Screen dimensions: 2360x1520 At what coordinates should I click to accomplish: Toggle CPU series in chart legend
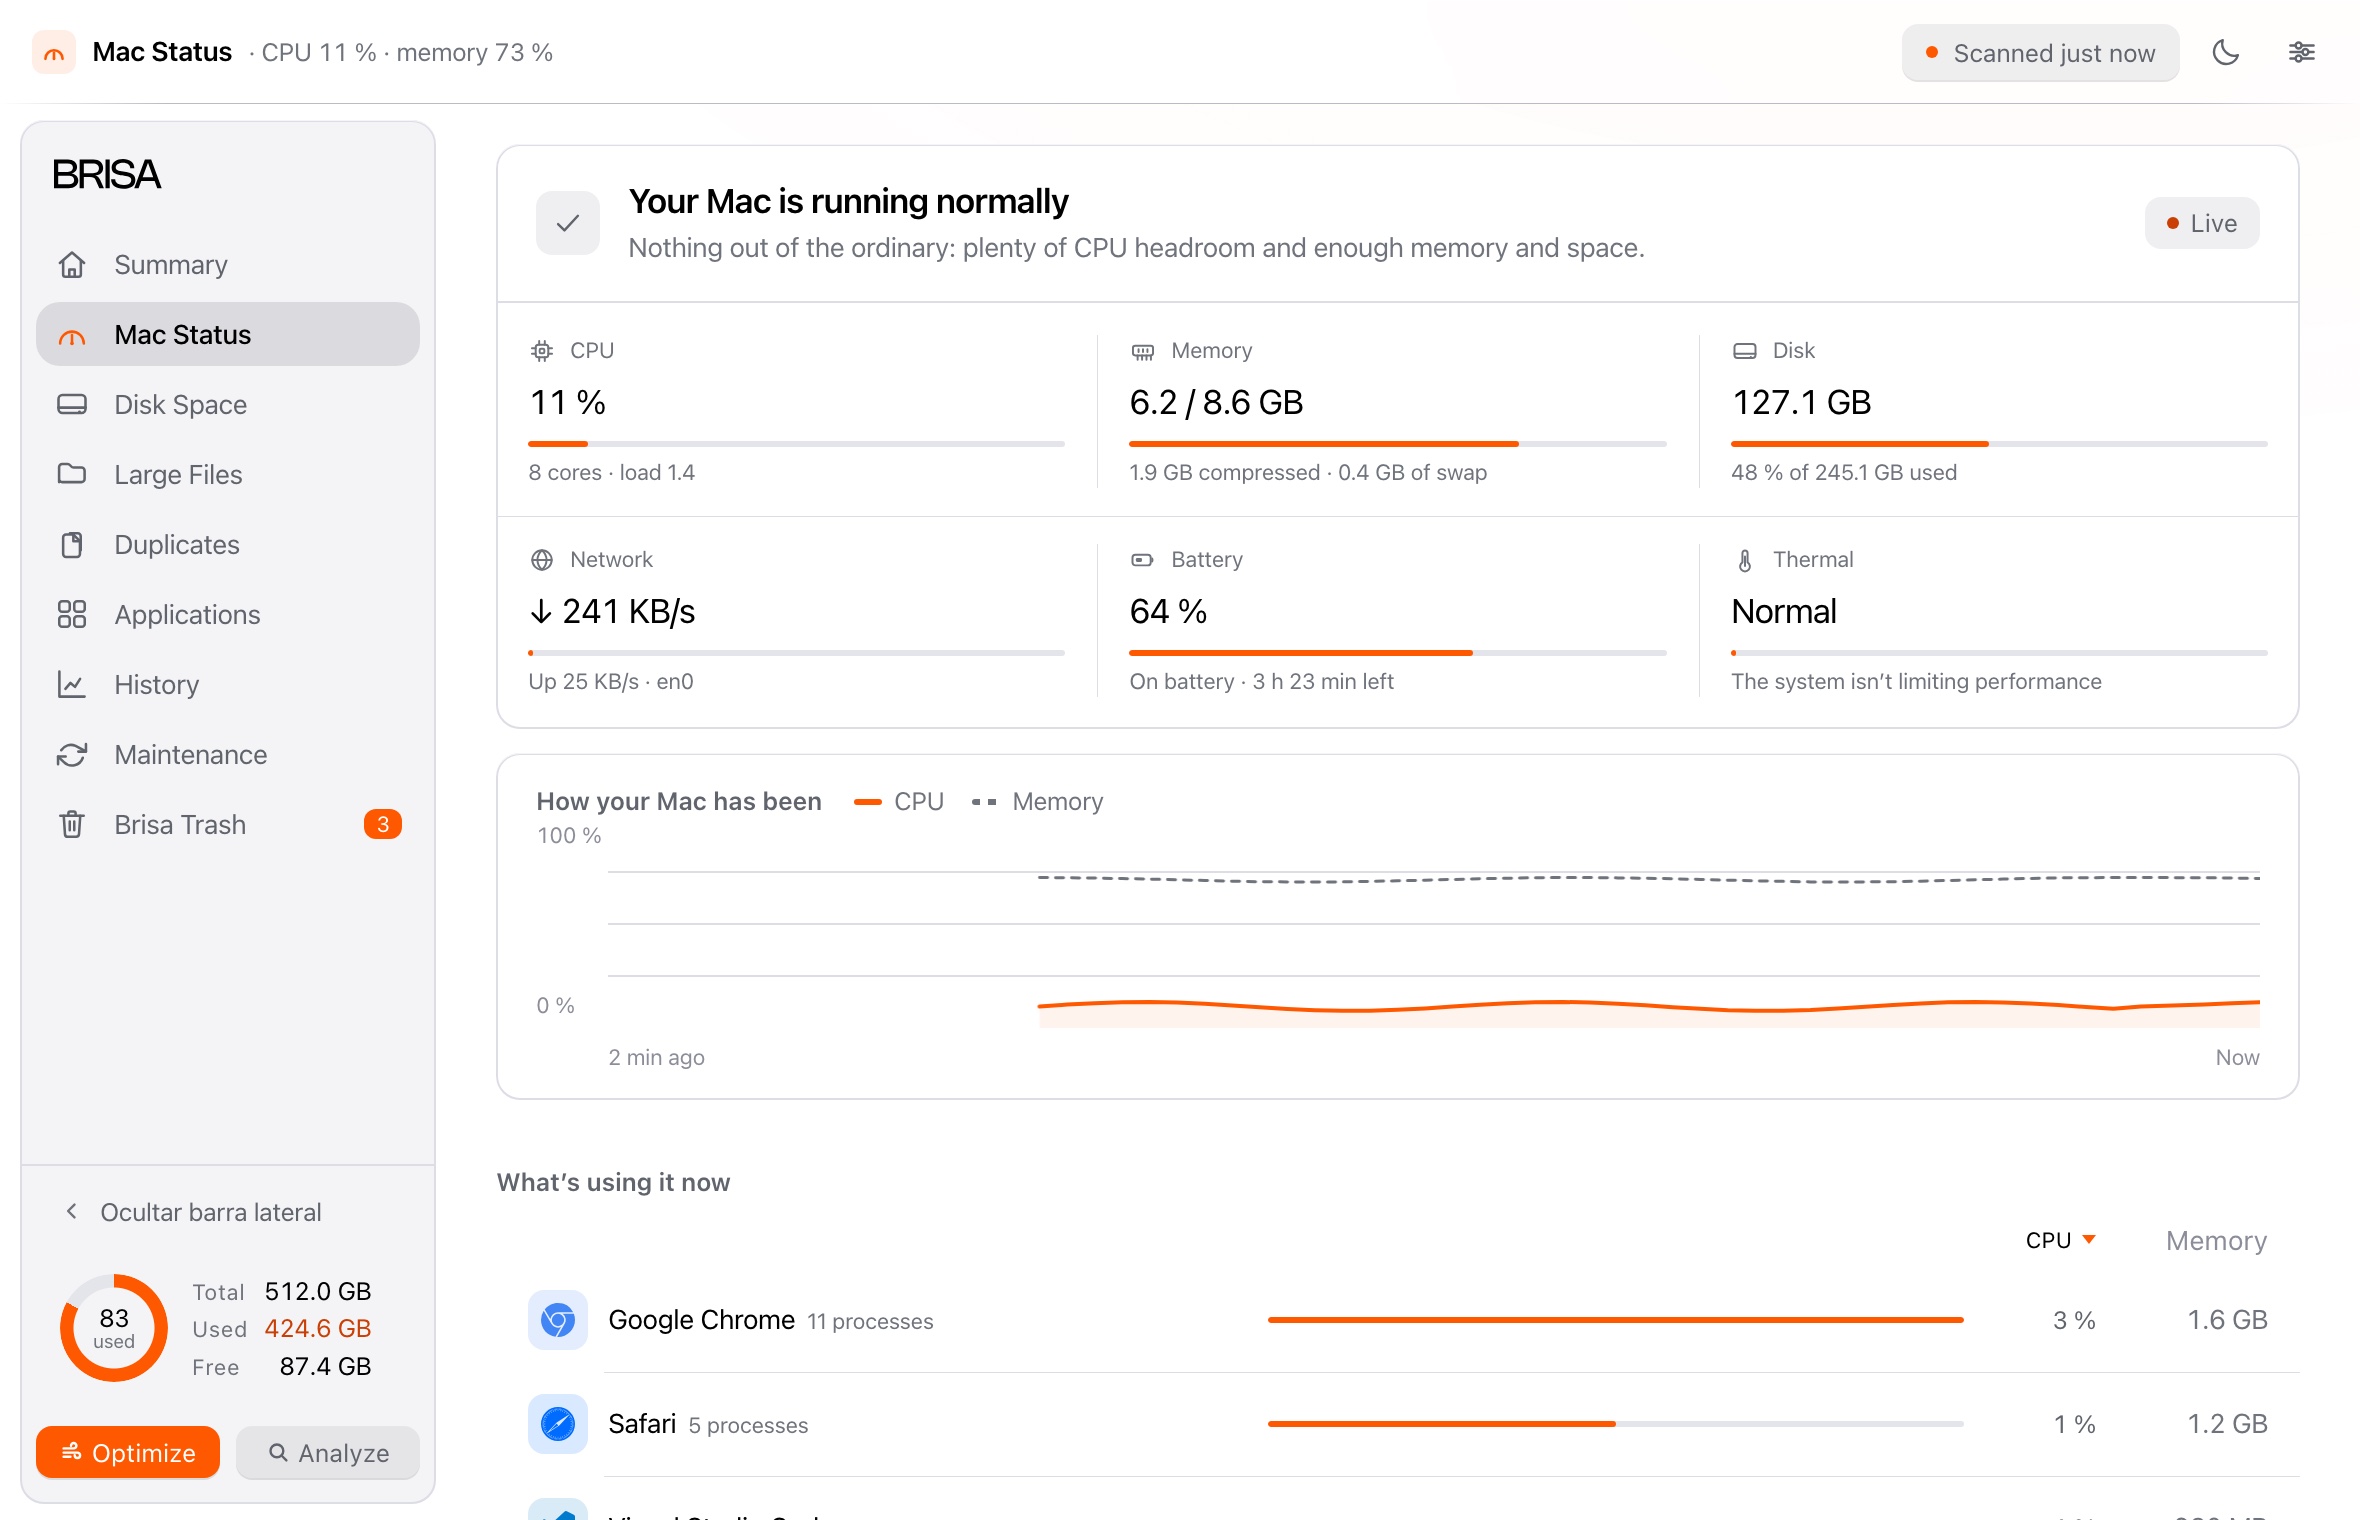[899, 802]
